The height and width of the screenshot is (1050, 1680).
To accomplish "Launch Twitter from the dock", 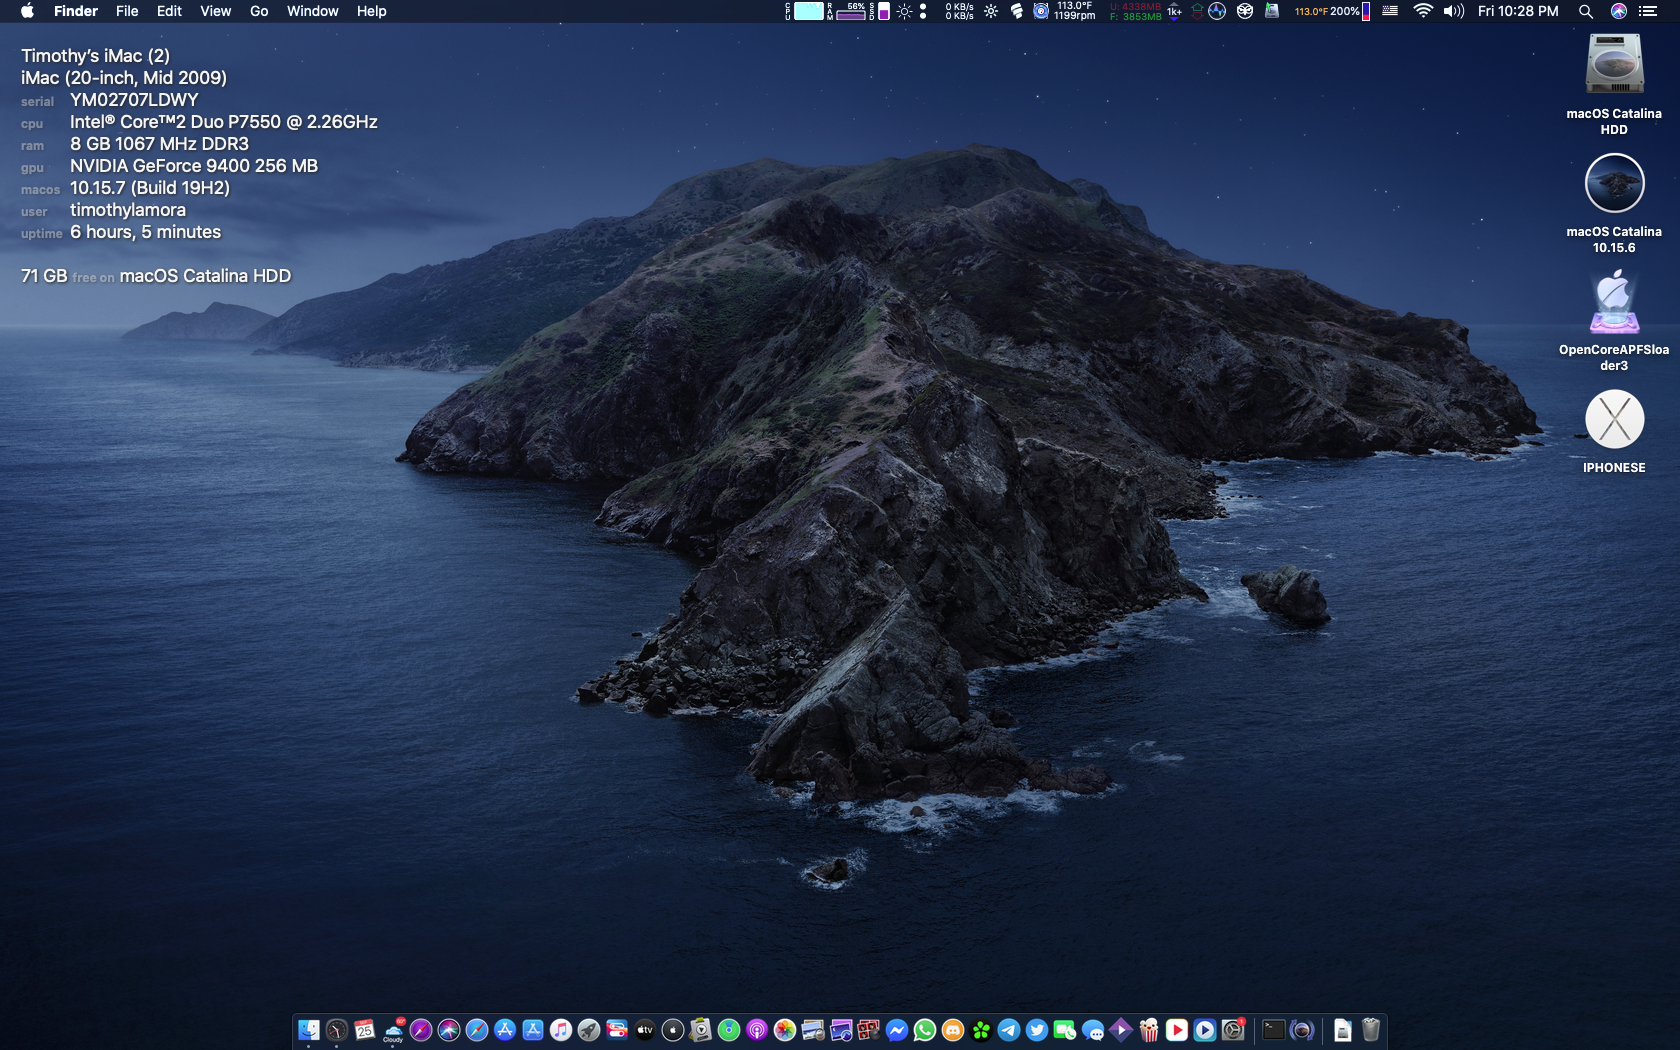I will (1037, 1030).
